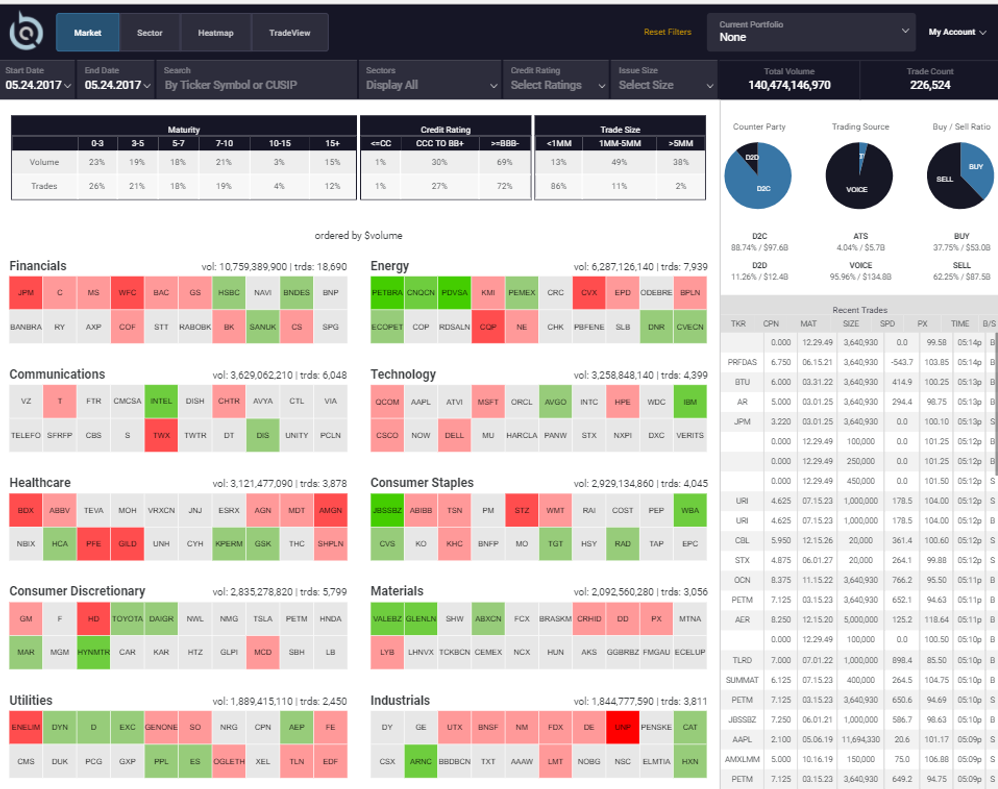This screenshot has height=789, width=998.
Task: Click the Reset Filters link
Action: (x=667, y=32)
